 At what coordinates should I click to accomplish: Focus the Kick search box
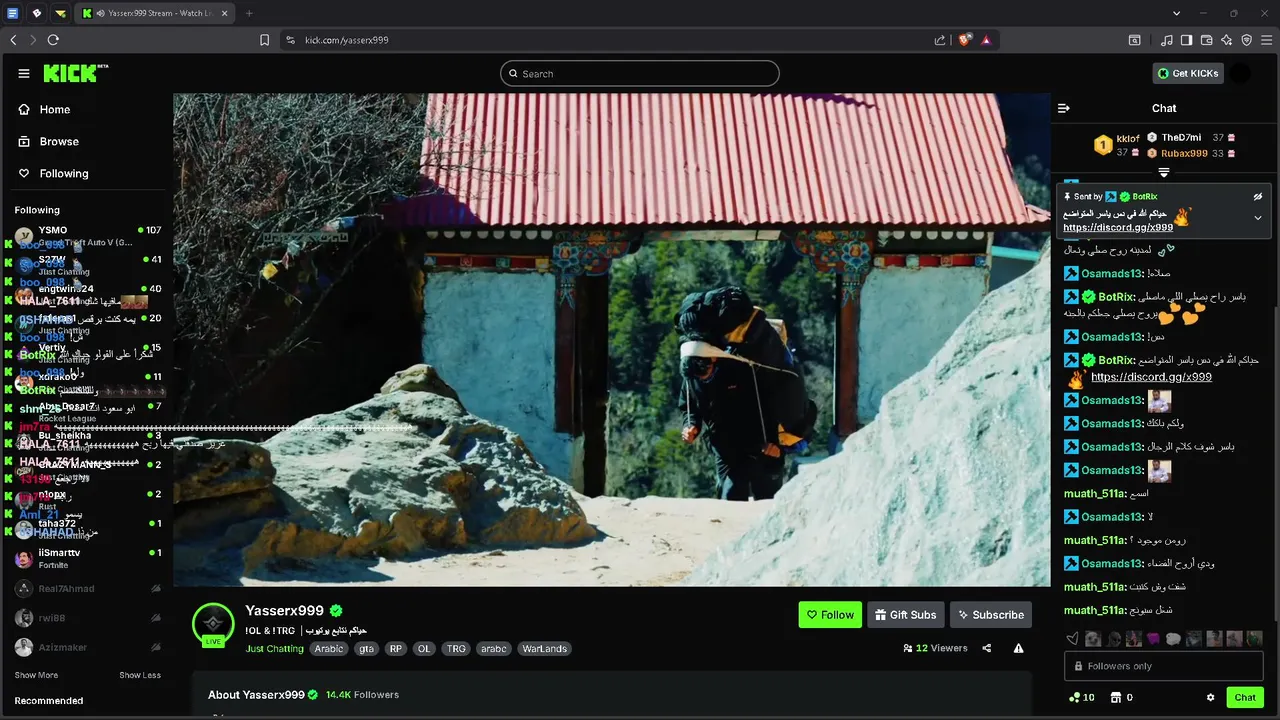tap(640, 73)
